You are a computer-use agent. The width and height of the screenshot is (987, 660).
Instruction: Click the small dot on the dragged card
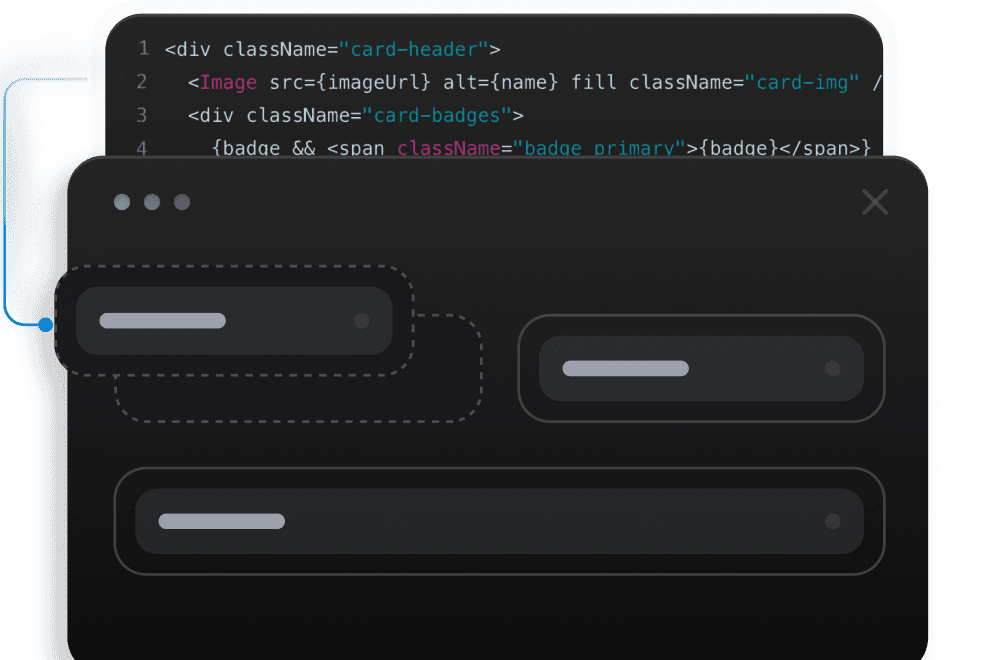[x=362, y=321]
